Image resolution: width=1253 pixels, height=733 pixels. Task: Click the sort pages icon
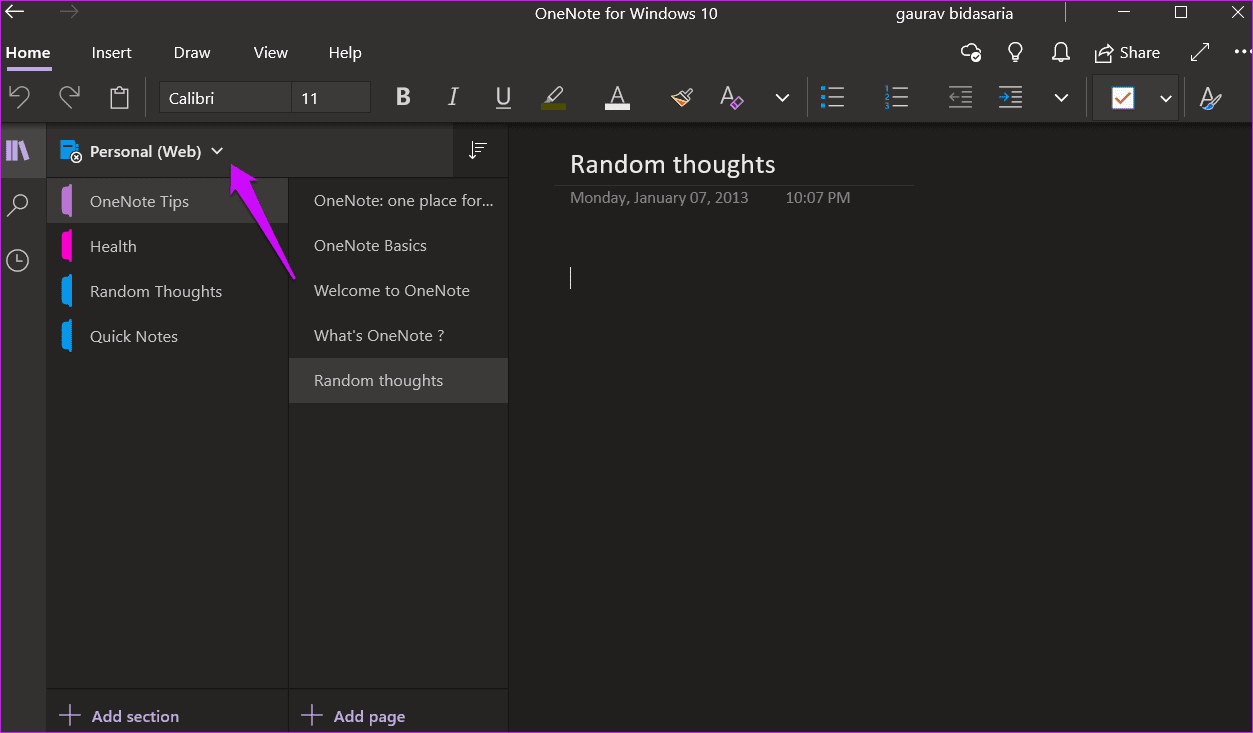(478, 150)
